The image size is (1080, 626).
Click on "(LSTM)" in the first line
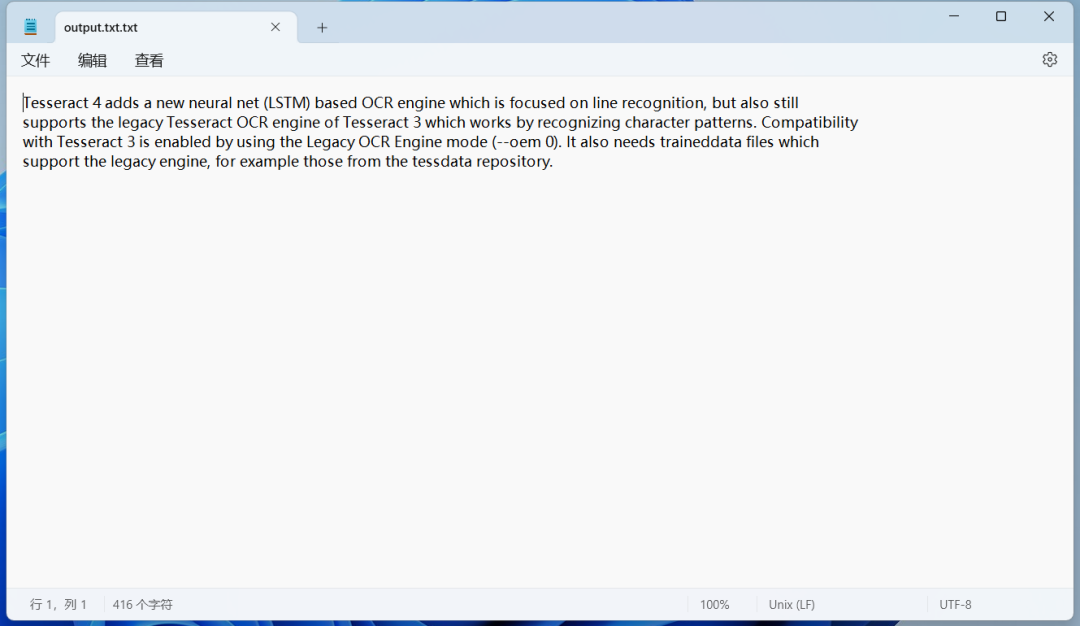pos(287,103)
